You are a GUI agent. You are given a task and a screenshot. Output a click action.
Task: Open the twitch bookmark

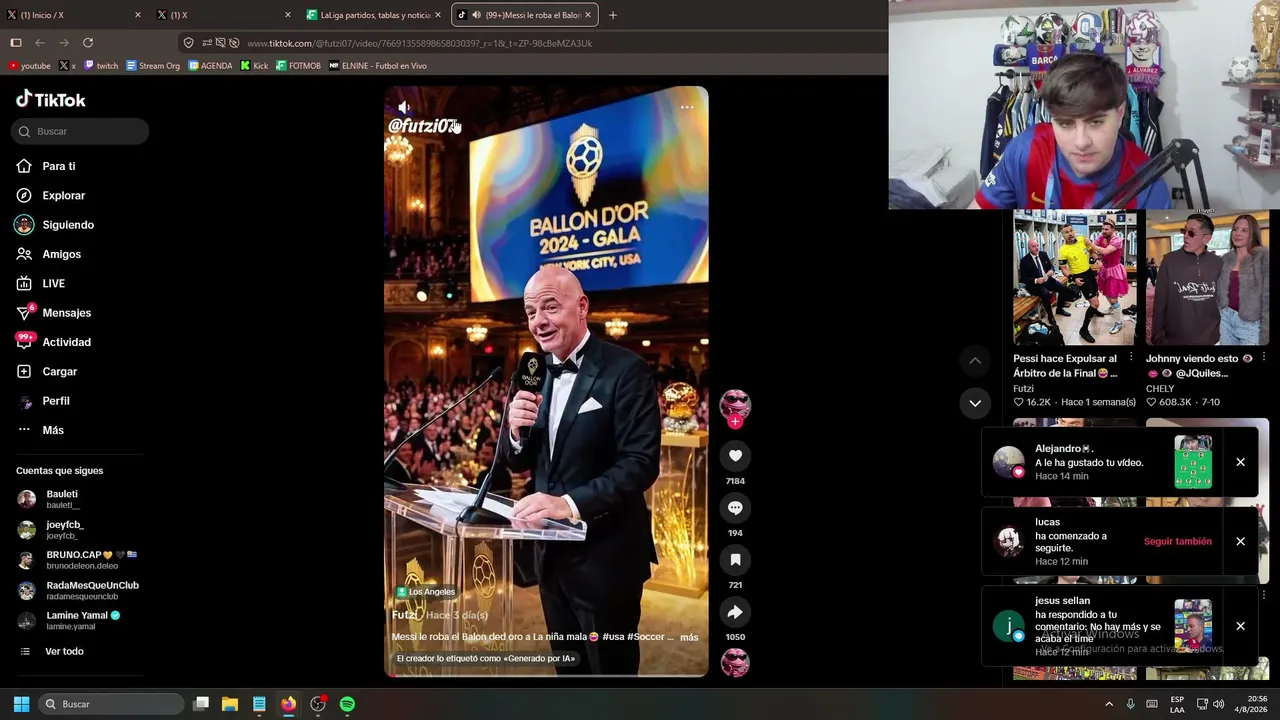pos(101,66)
